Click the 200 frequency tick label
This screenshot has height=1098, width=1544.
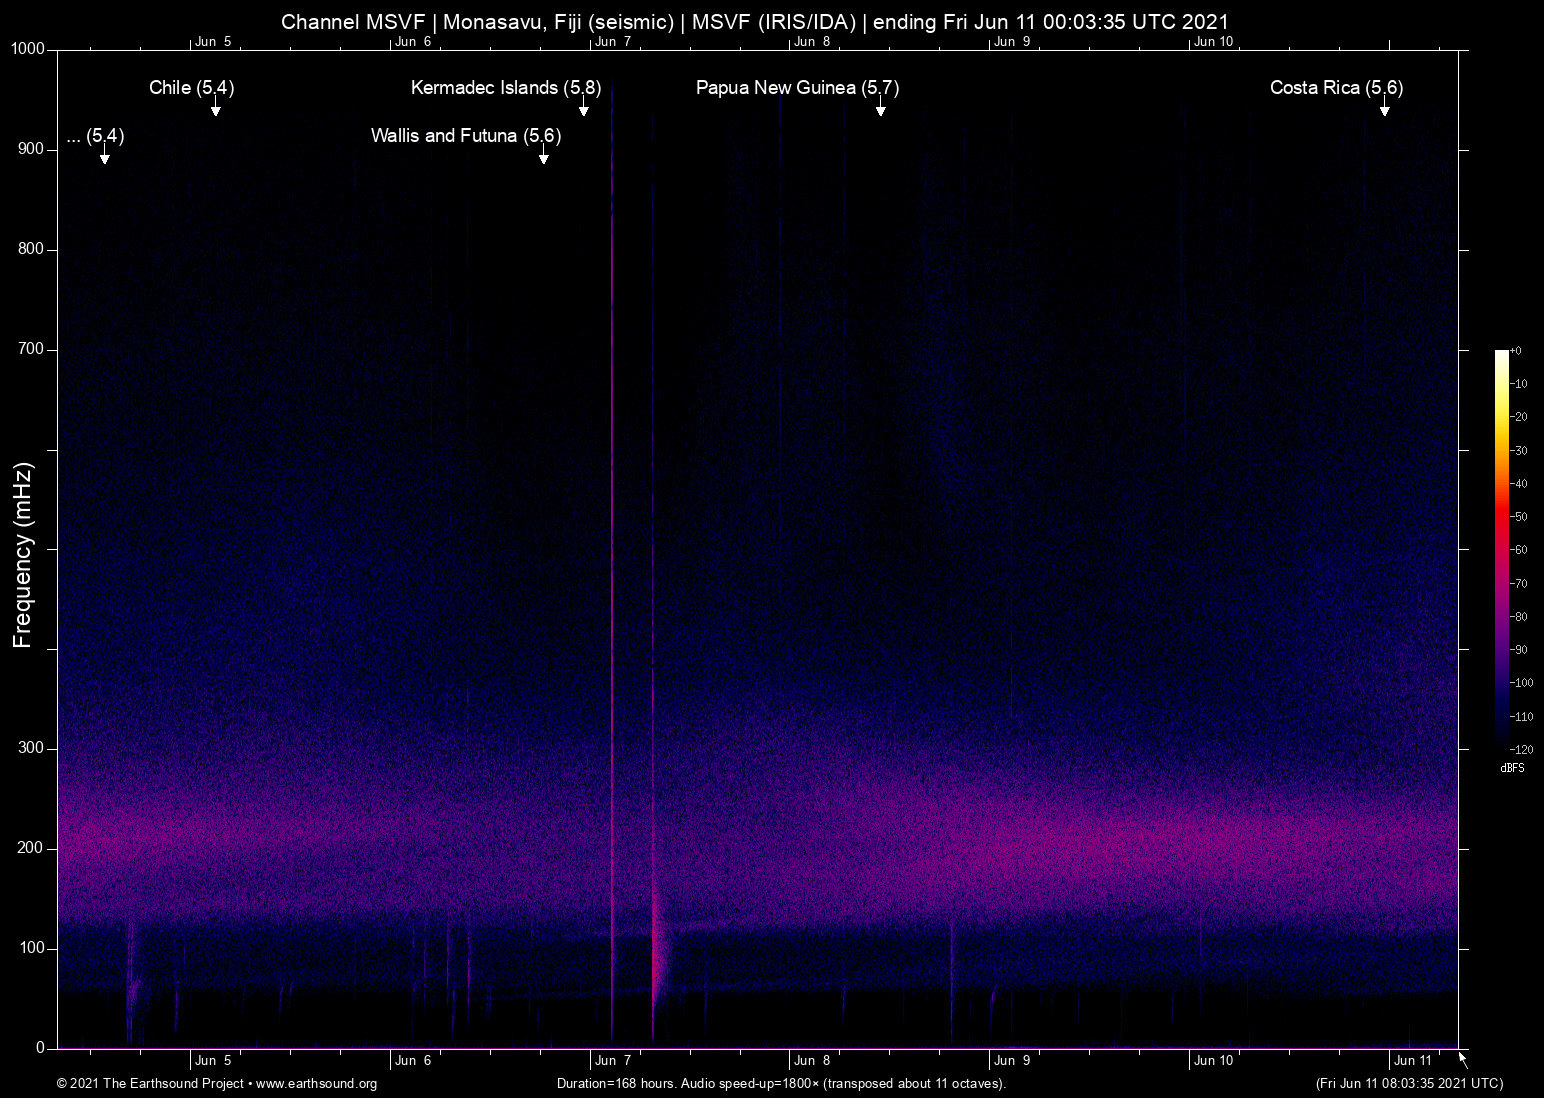pyautogui.click(x=31, y=848)
